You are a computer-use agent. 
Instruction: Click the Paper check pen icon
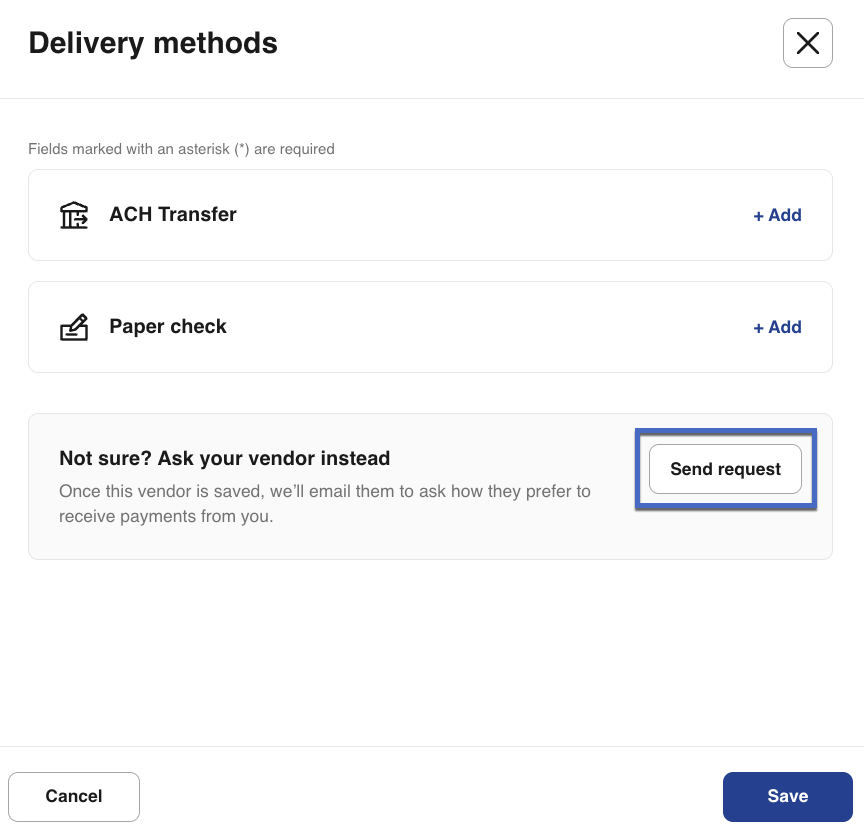[74, 327]
